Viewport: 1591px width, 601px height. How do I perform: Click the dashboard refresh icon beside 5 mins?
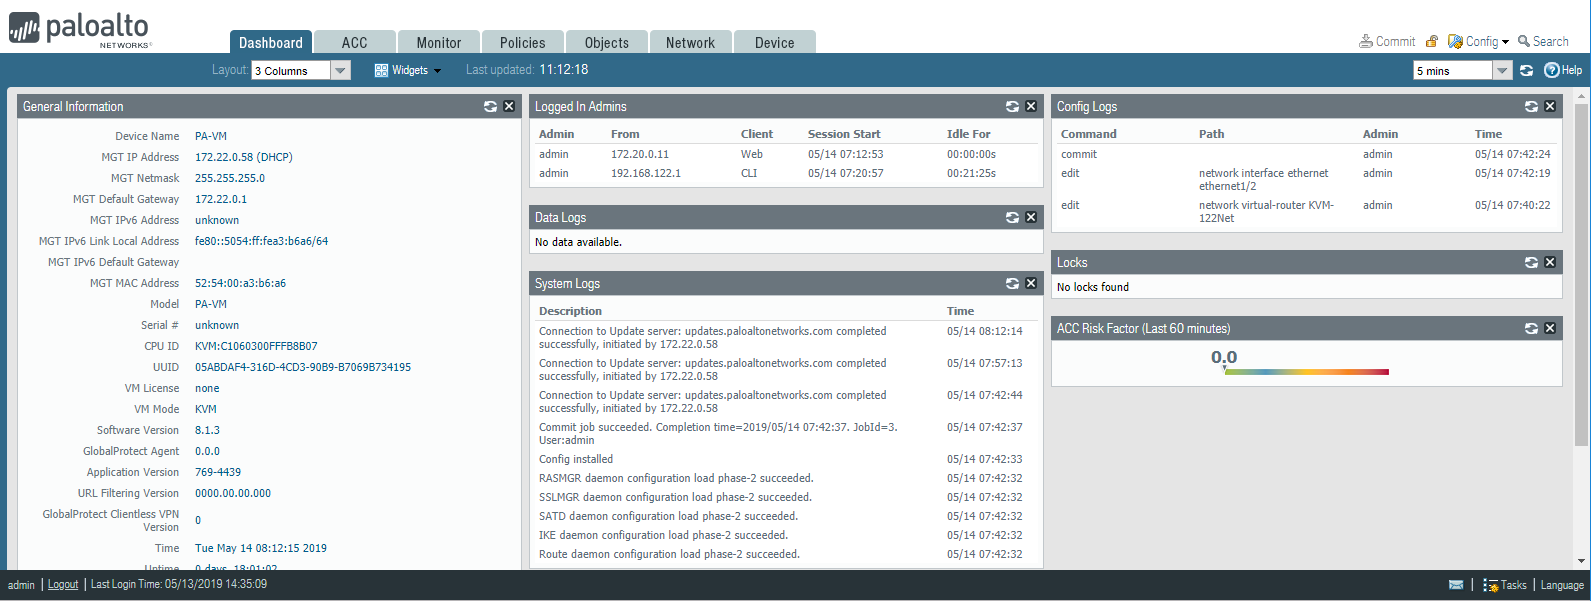coord(1526,70)
